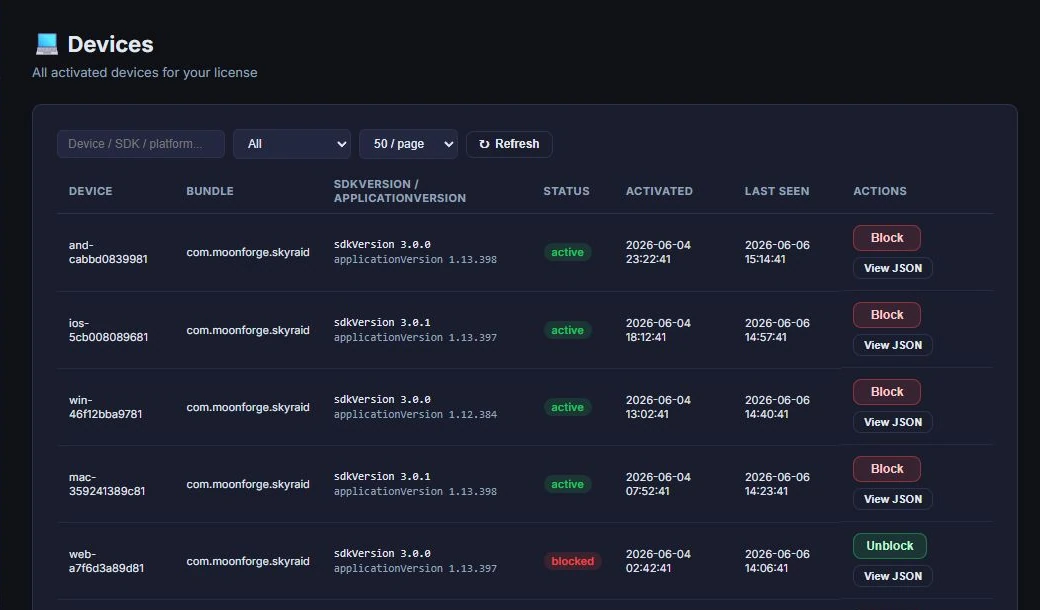Image resolution: width=1040 pixels, height=610 pixels.
Task: Click subtitle All activated devices for your license
Action: [145, 72]
